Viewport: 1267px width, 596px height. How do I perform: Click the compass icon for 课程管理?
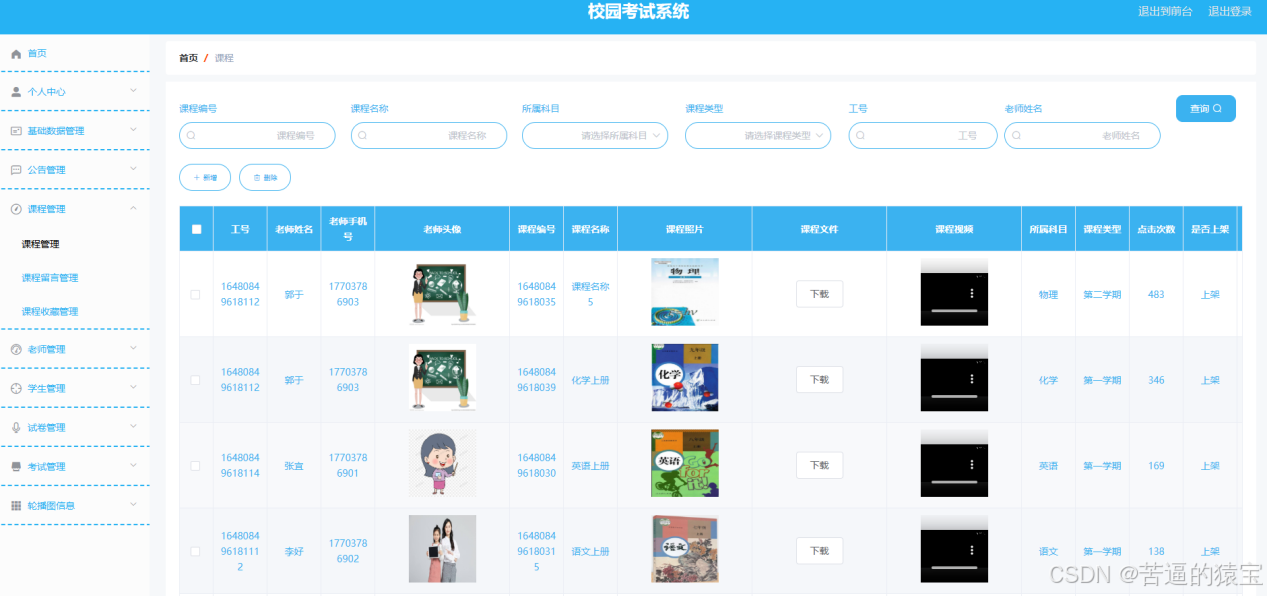16,209
